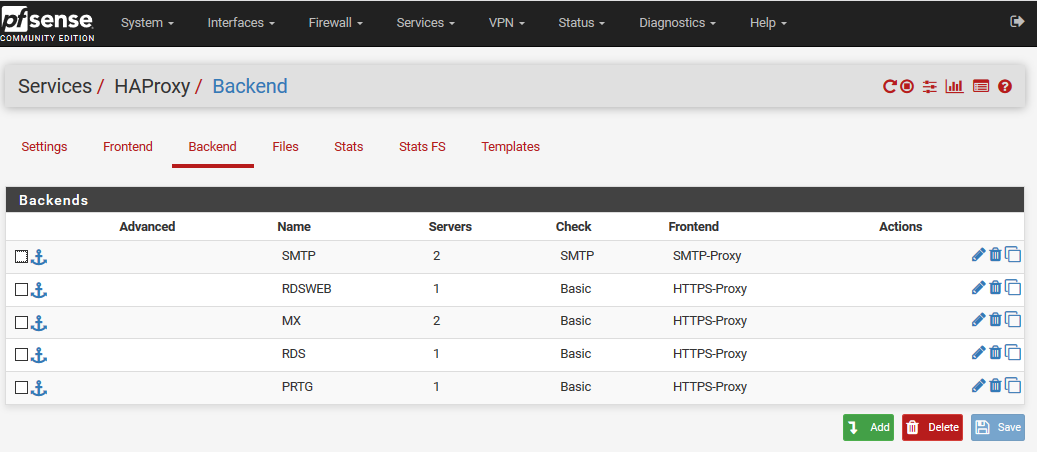Open the System dropdown menu
The height and width of the screenshot is (452, 1037).
(x=147, y=23)
